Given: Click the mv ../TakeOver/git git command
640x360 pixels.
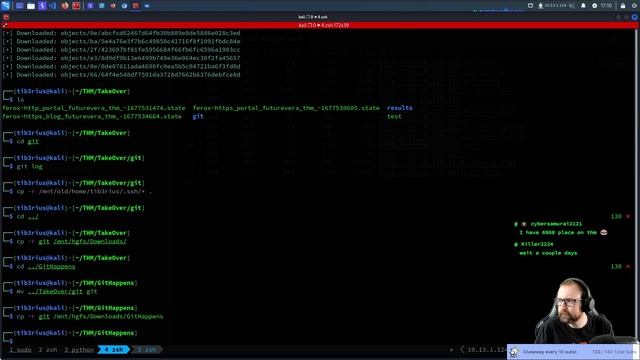Looking at the screenshot, I should 57,291.
